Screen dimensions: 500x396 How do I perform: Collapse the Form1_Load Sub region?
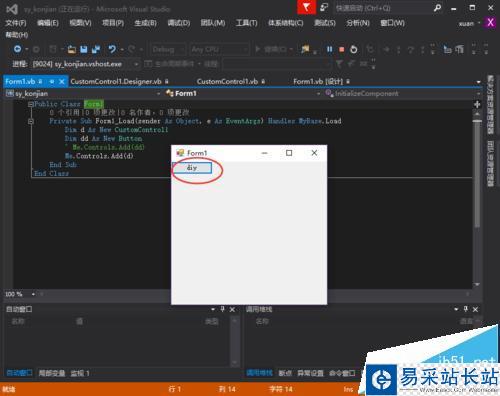pyautogui.click(x=31, y=121)
